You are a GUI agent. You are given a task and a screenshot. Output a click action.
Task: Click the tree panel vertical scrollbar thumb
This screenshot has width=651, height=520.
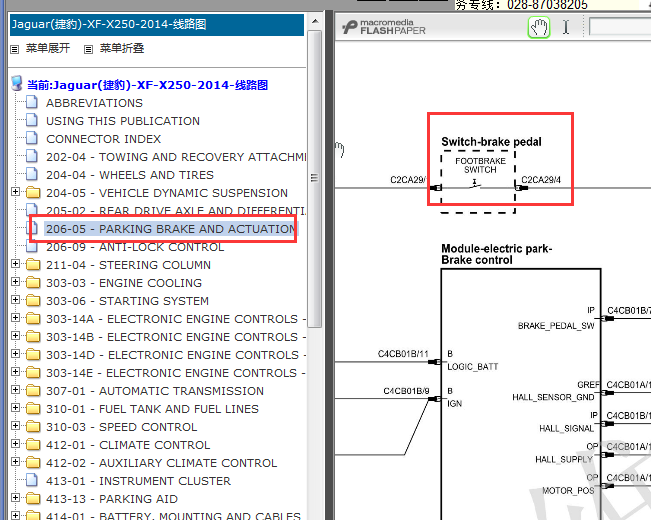pyautogui.click(x=315, y=179)
